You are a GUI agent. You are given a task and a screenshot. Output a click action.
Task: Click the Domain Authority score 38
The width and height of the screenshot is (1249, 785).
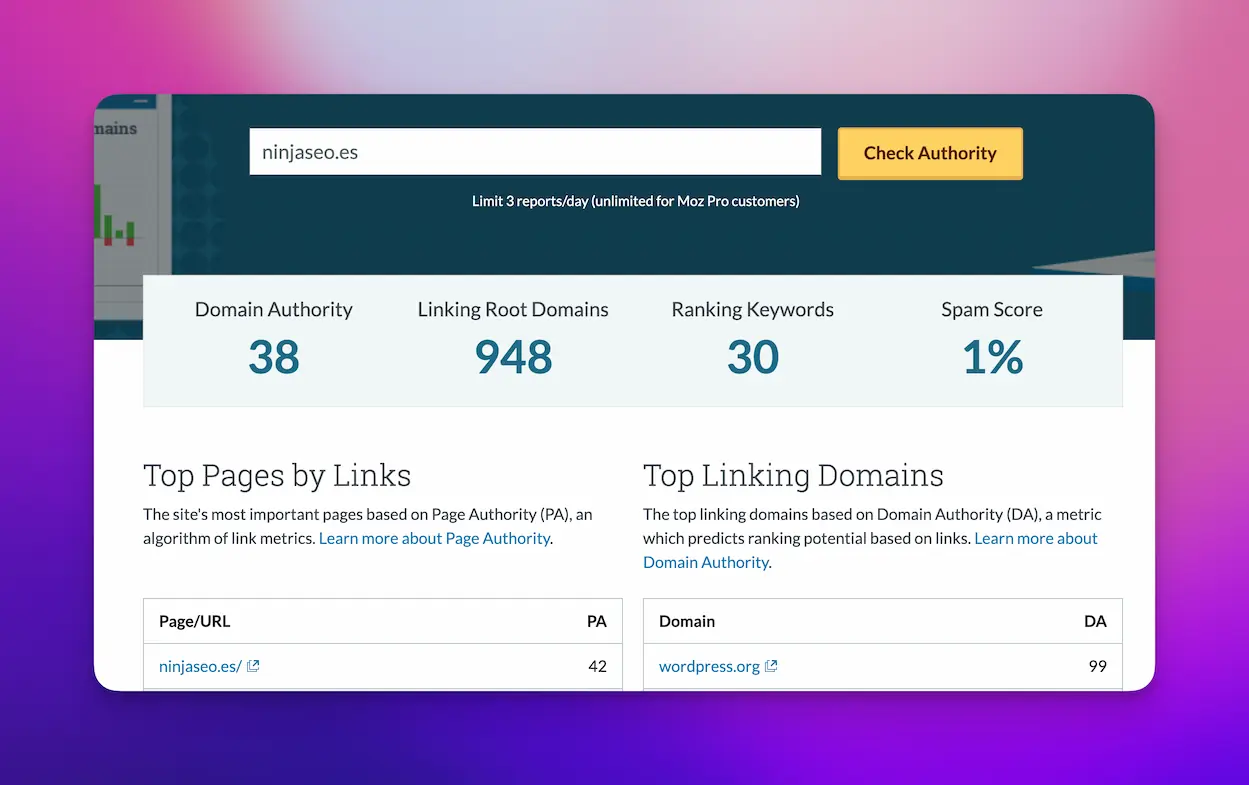[273, 358]
